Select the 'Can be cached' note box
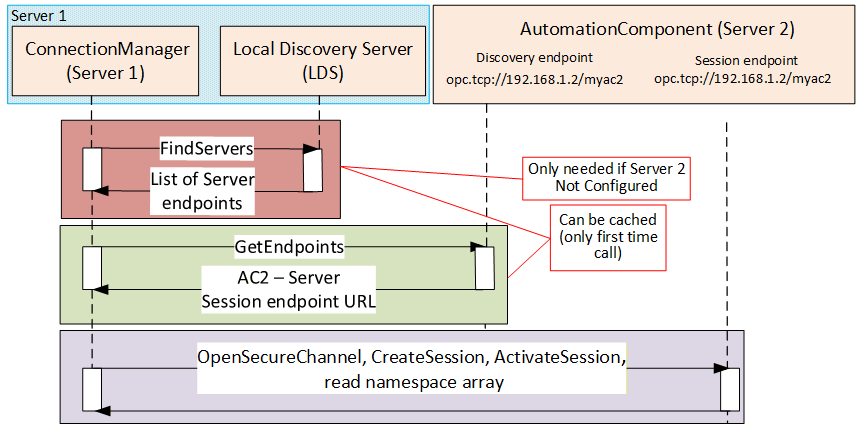The height and width of the screenshot is (425, 858). (608, 236)
